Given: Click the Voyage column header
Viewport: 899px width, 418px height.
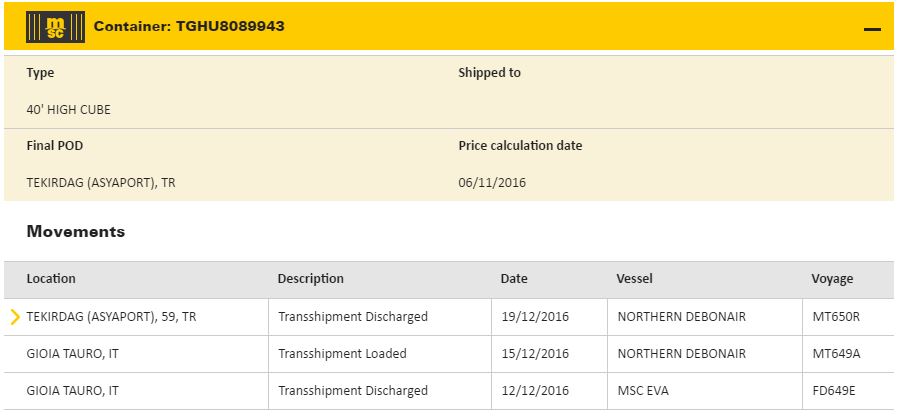Looking at the screenshot, I should (x=832, y=279).
